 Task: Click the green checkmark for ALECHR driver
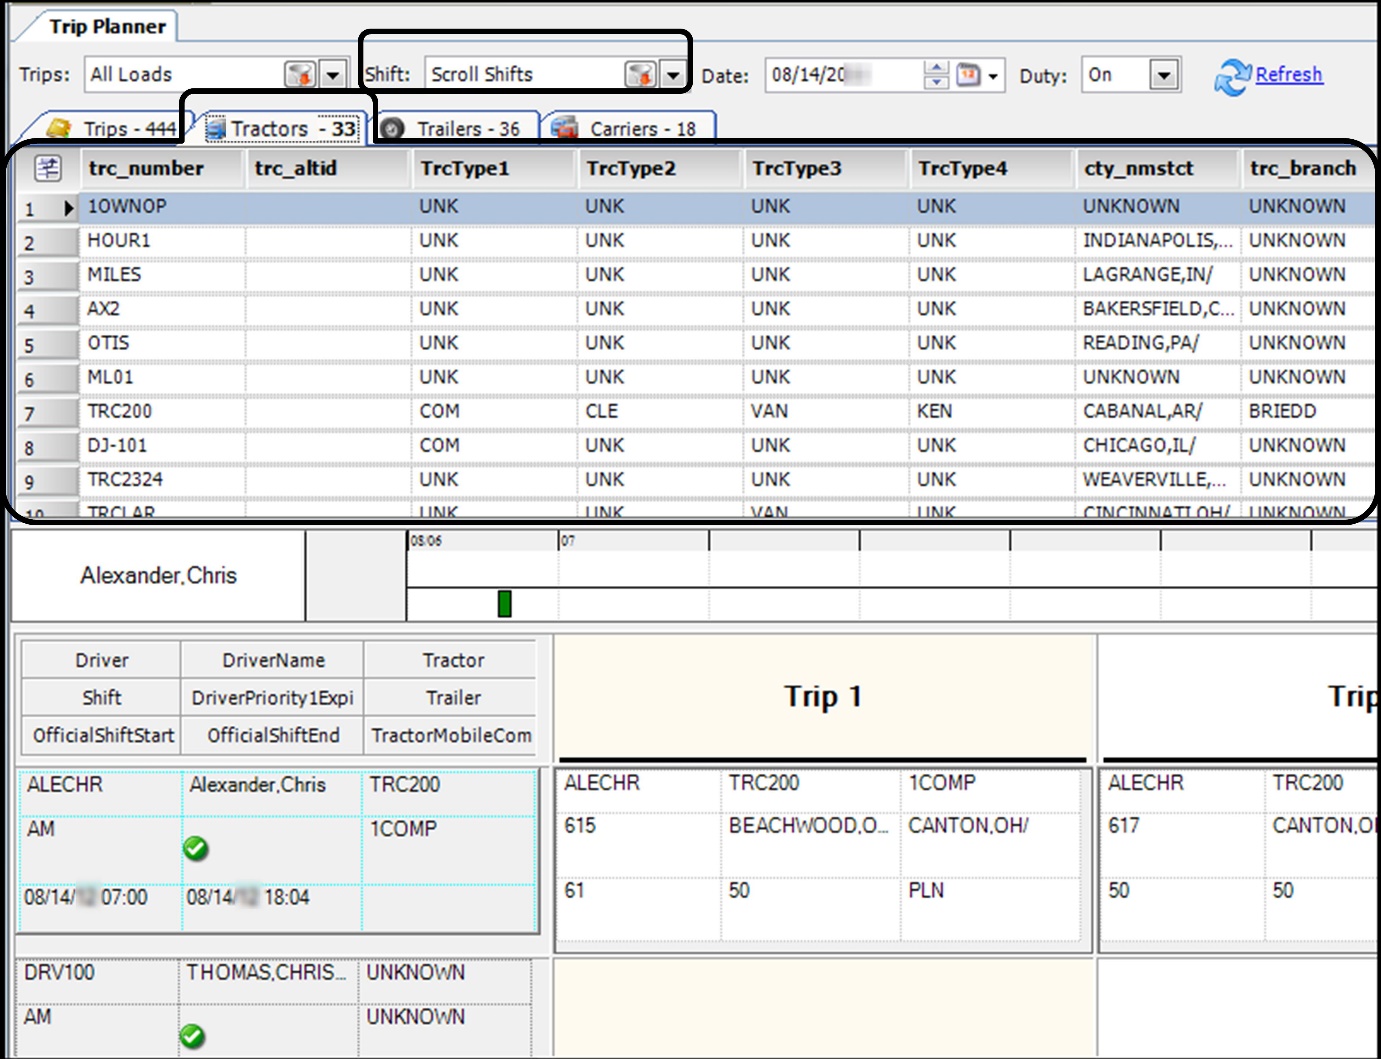196,849
